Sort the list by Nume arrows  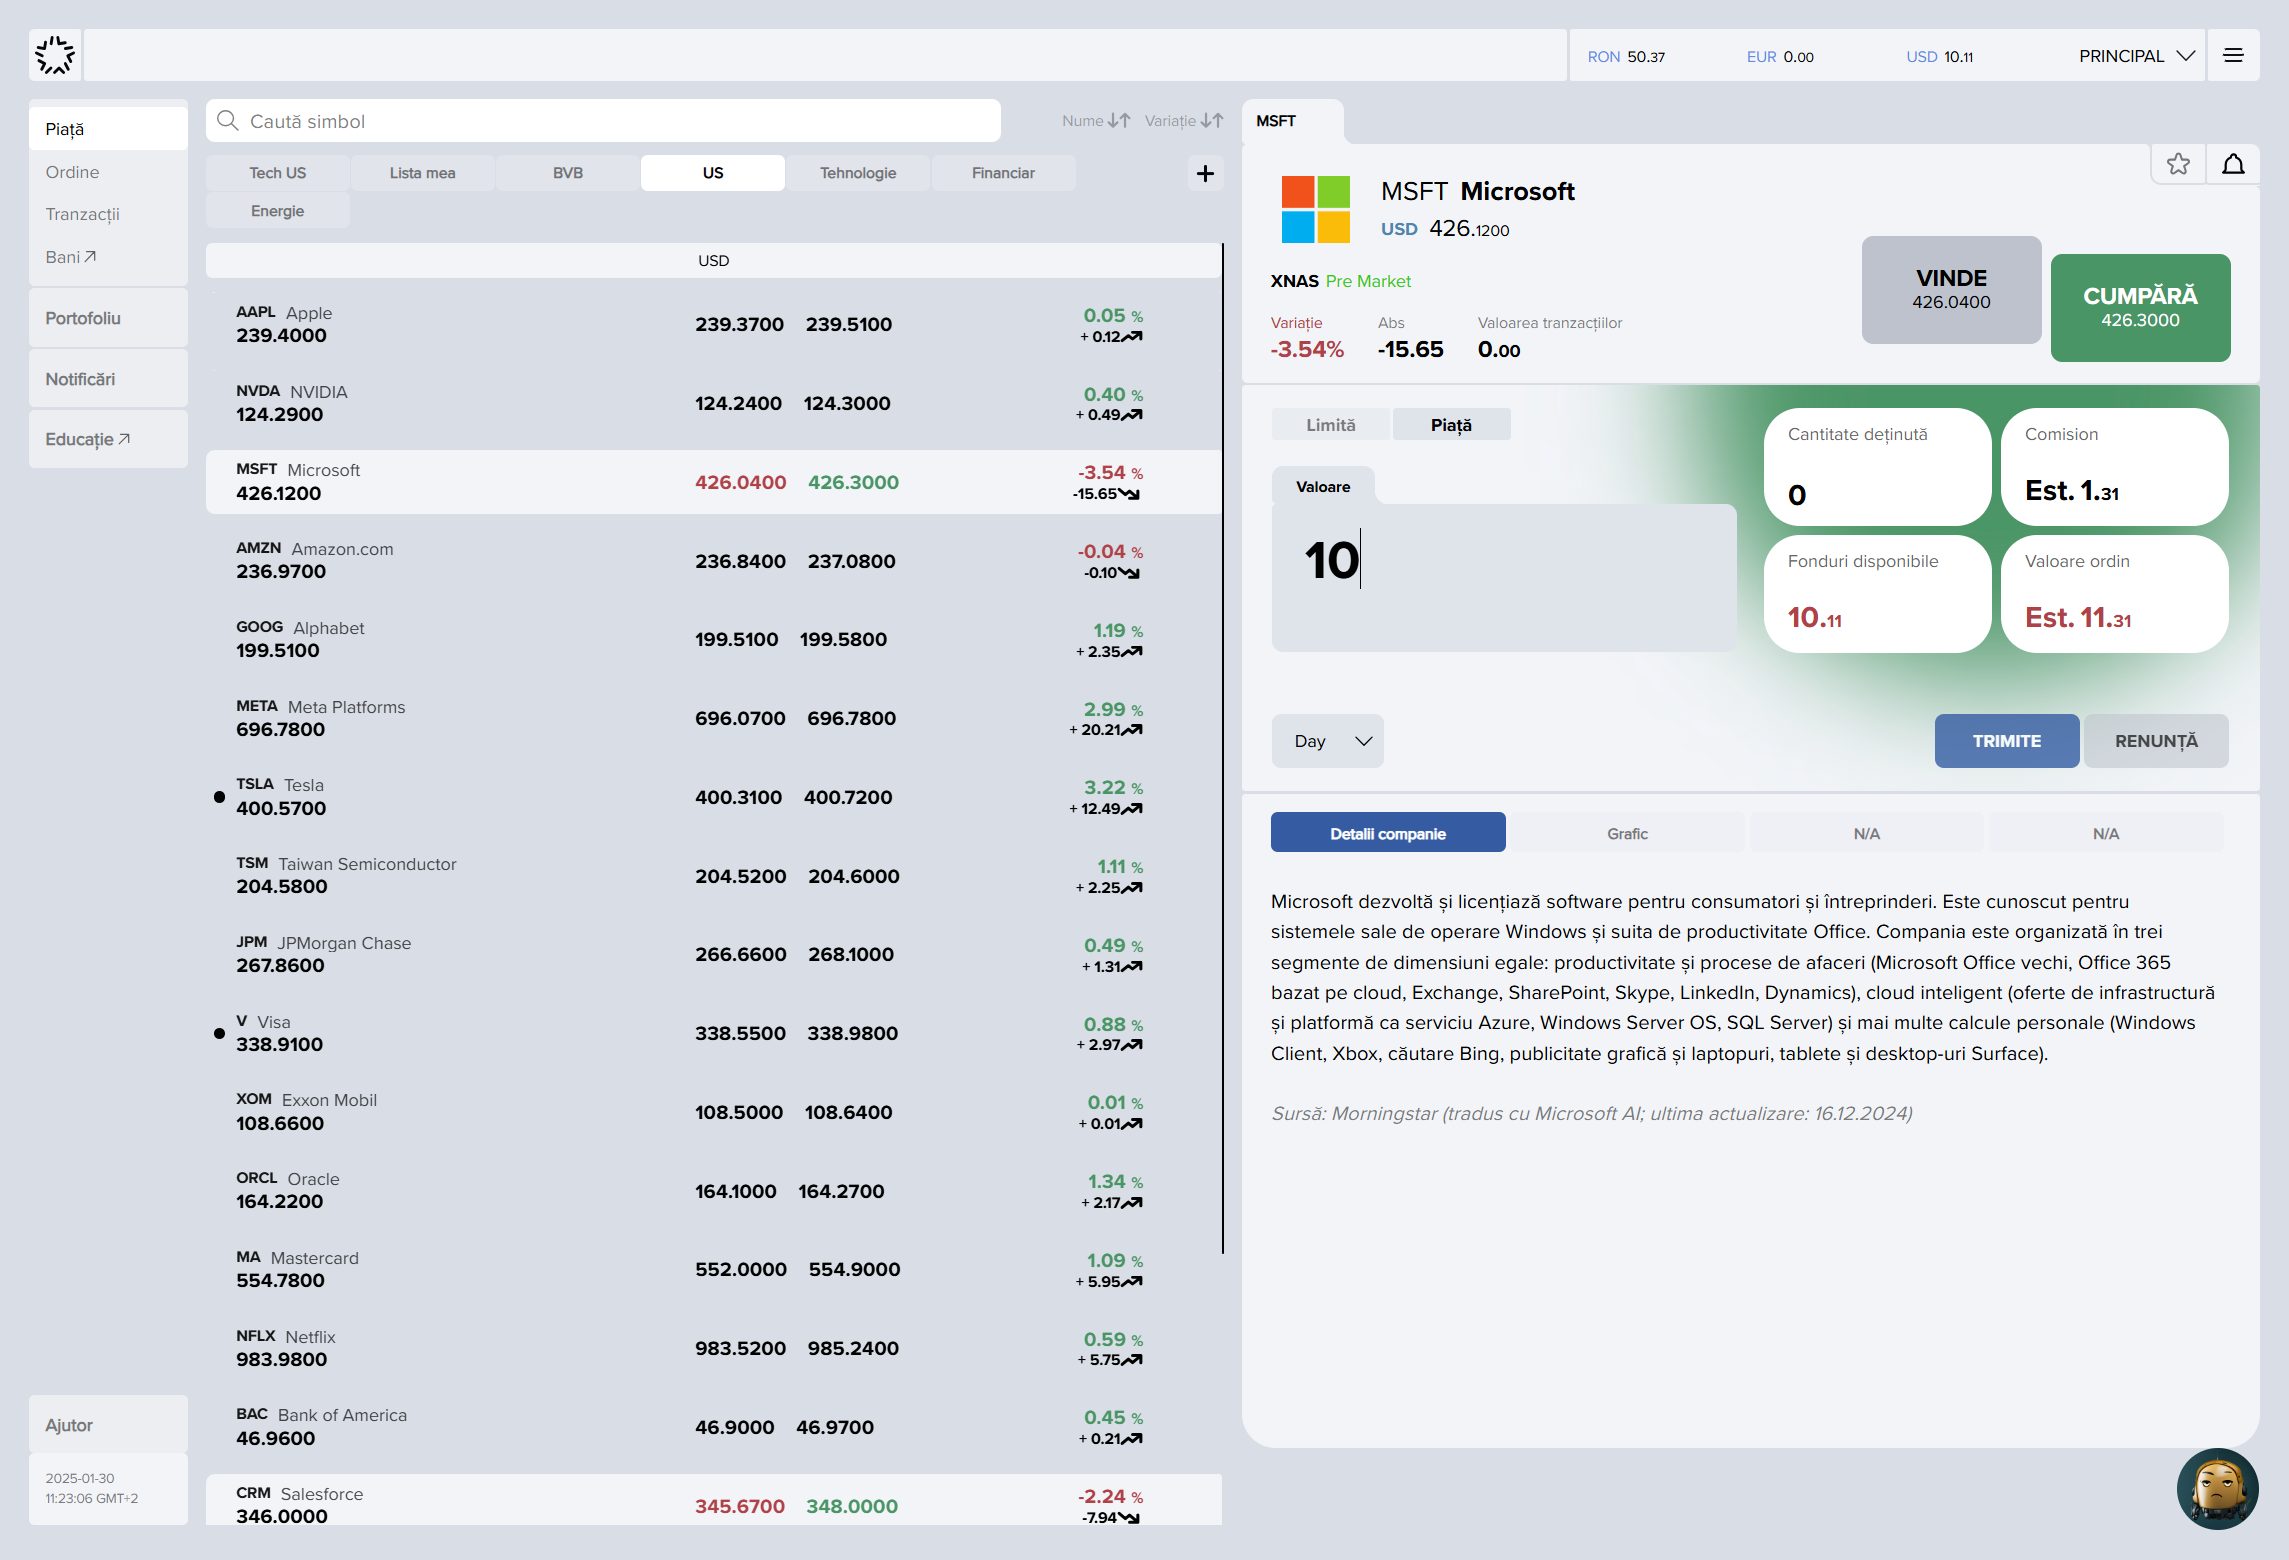point(1096,121)
